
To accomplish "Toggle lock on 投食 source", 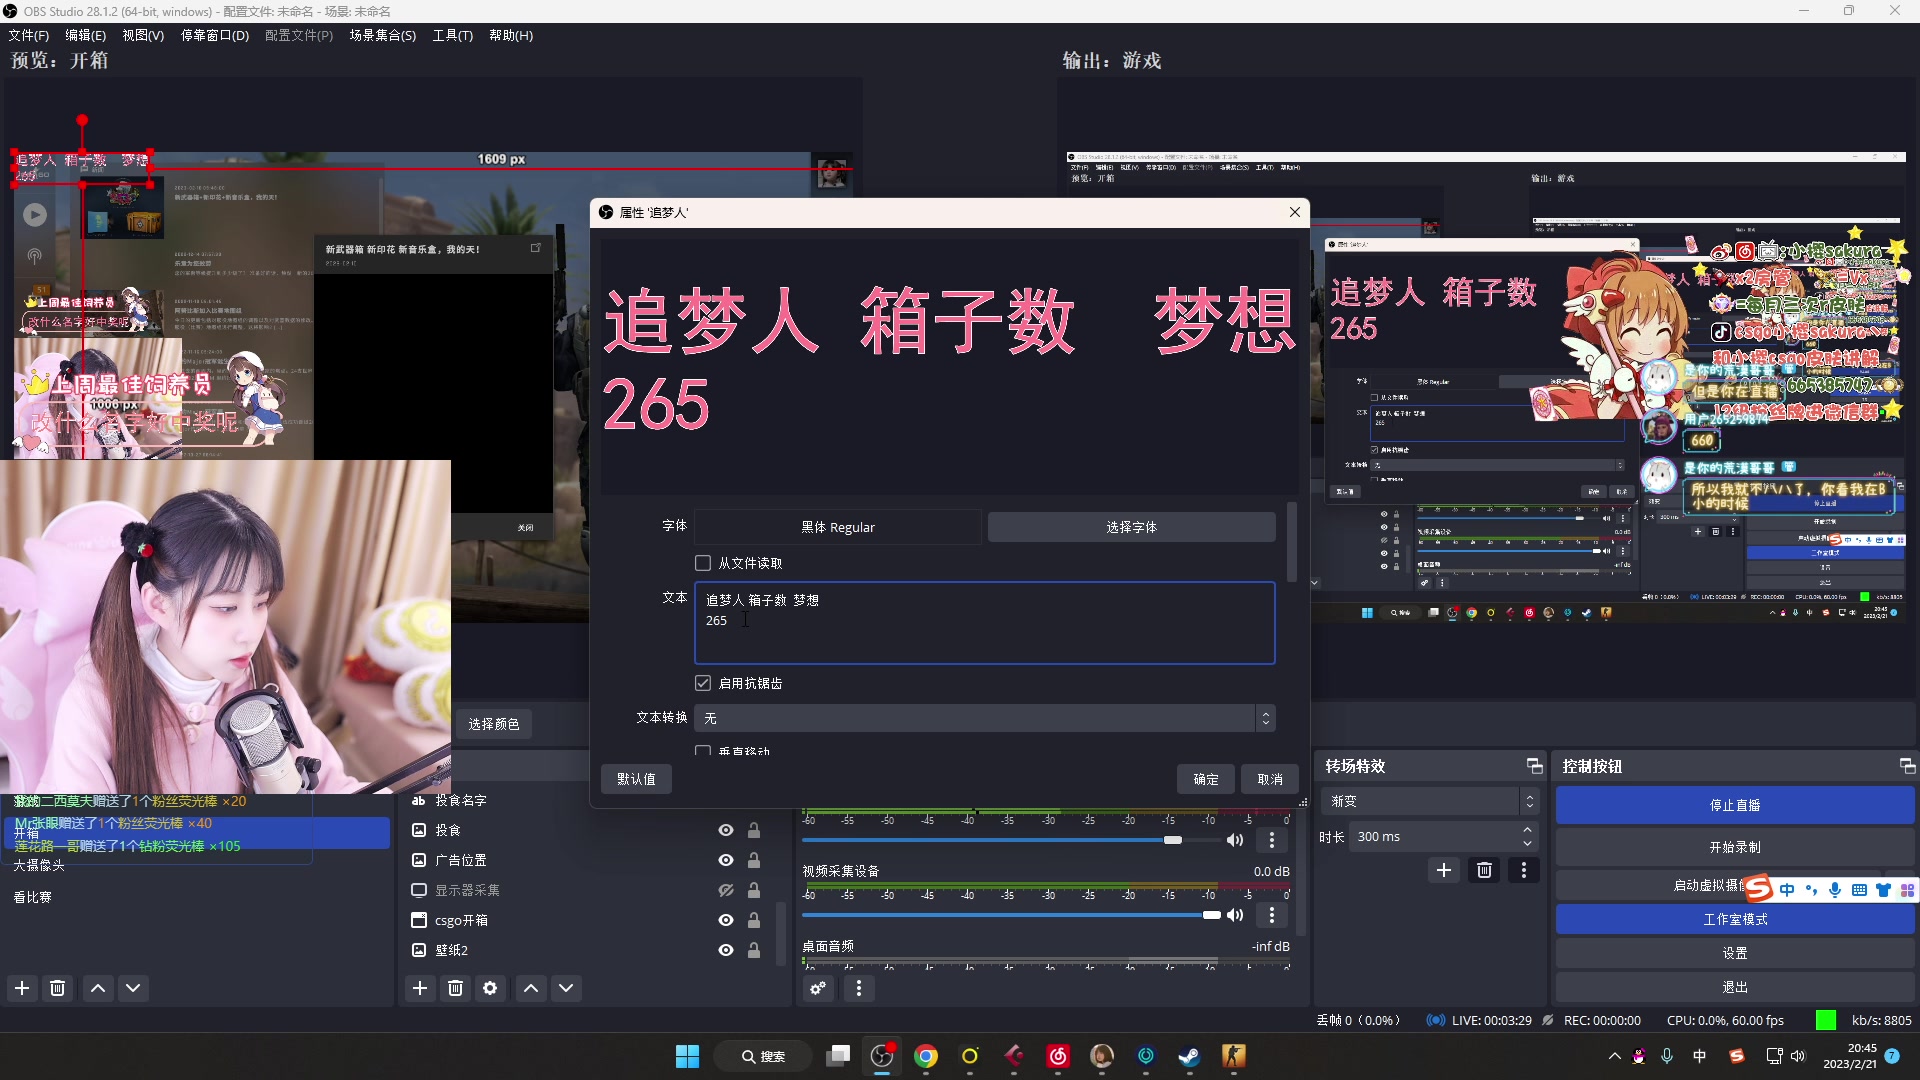I will point(754,830).
